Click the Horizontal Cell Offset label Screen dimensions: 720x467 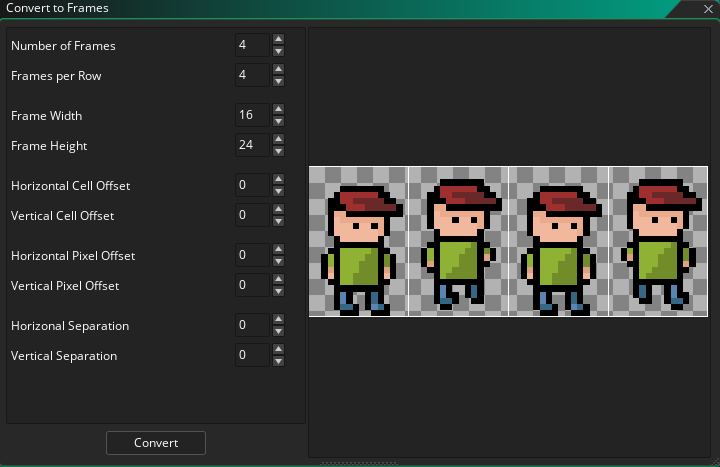tap(71, 186)
